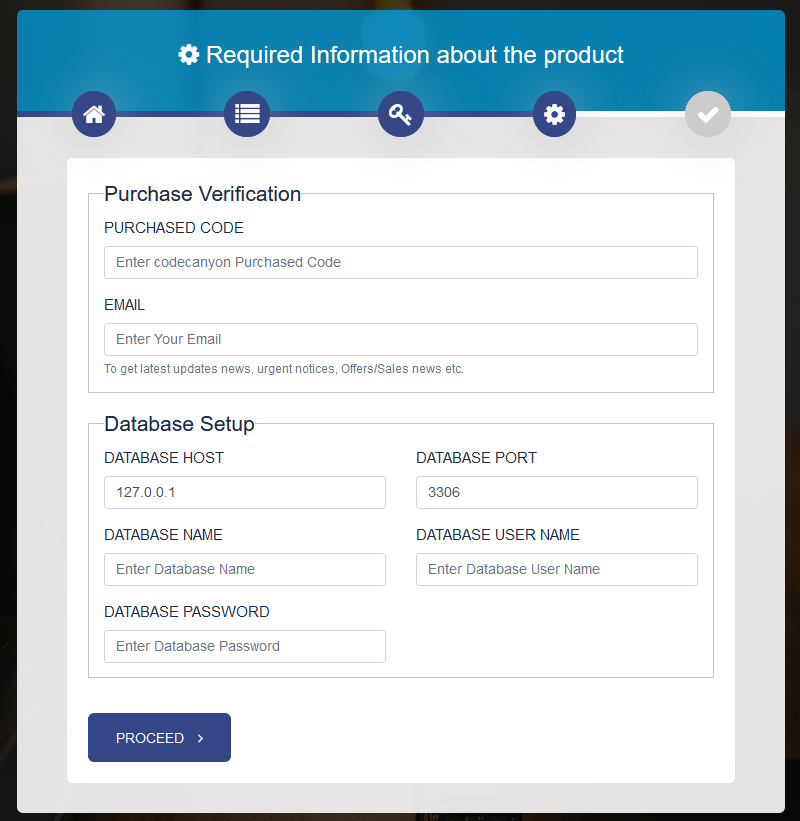Screen dimensions: 800x821
Task: Select the key step icon
Action: [x=401, y=114]
